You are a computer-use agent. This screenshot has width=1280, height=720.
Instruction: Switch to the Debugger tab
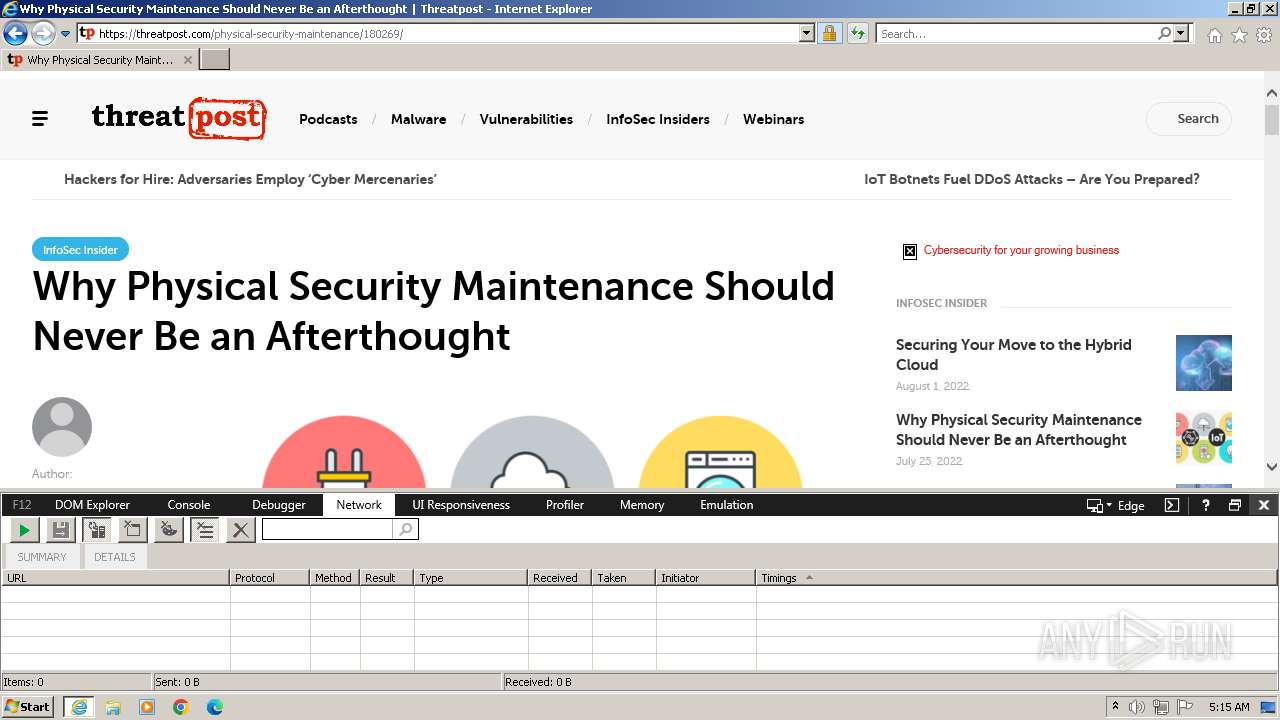(279, 505)
